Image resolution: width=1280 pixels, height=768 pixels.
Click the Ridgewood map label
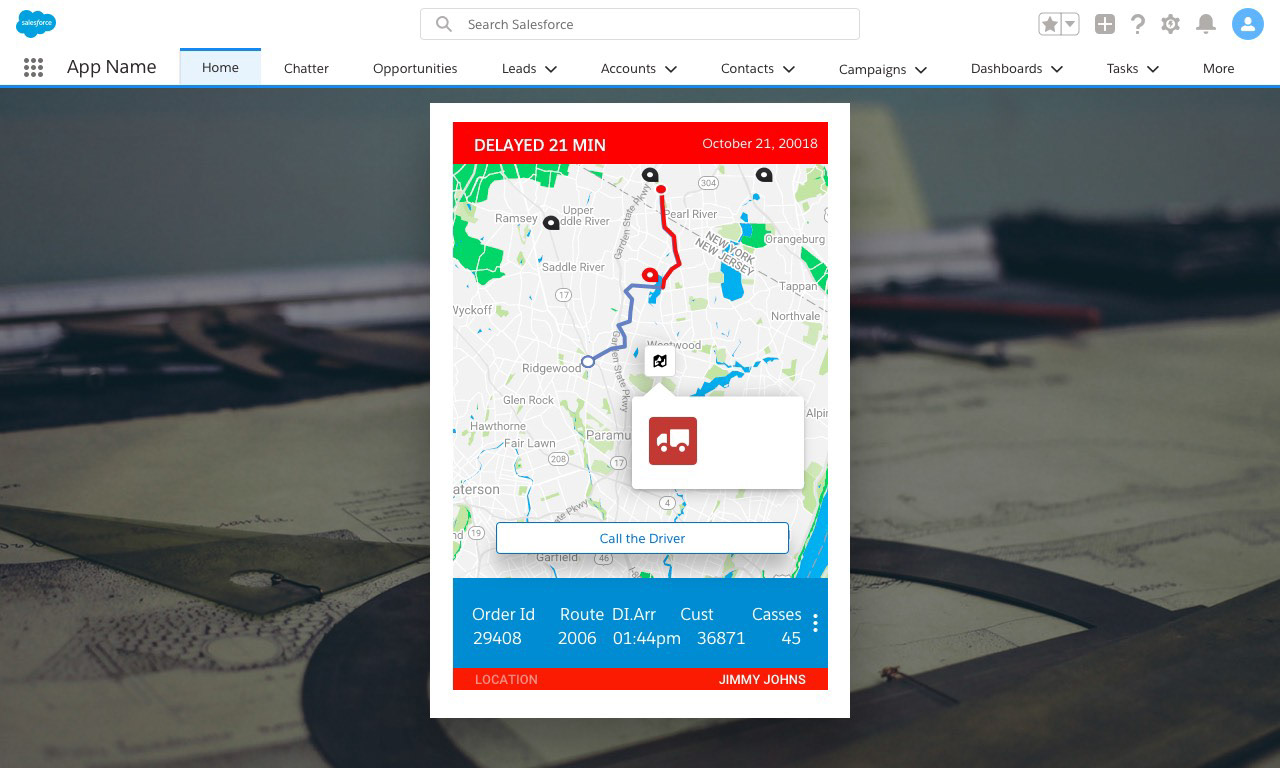[x=551, y=368]
